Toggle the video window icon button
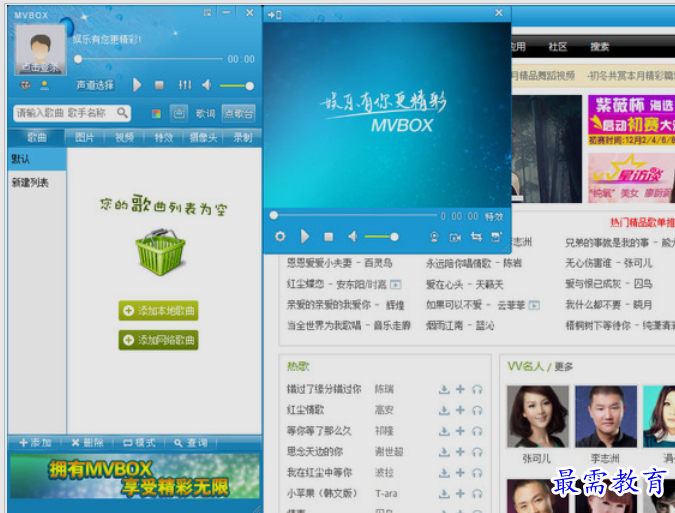Screen dimensions: 675x513 [179, 113]
